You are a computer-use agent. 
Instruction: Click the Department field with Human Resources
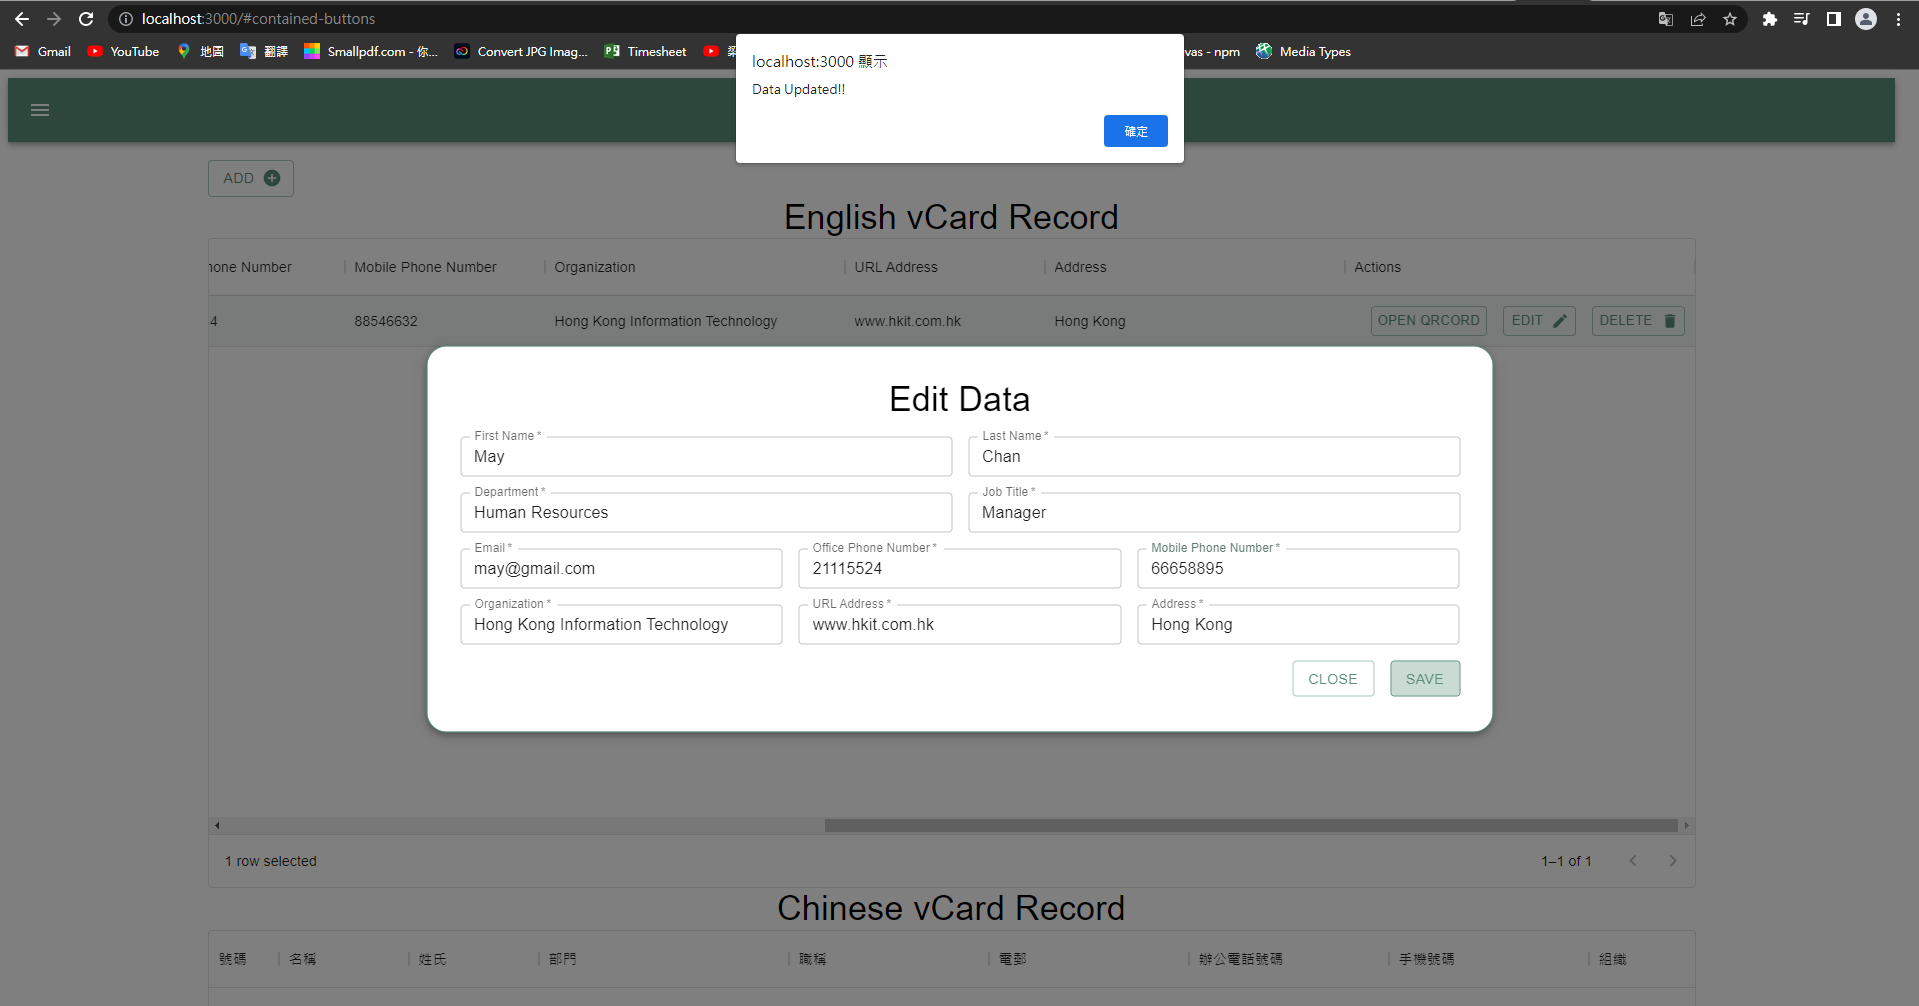coord(706,512)
